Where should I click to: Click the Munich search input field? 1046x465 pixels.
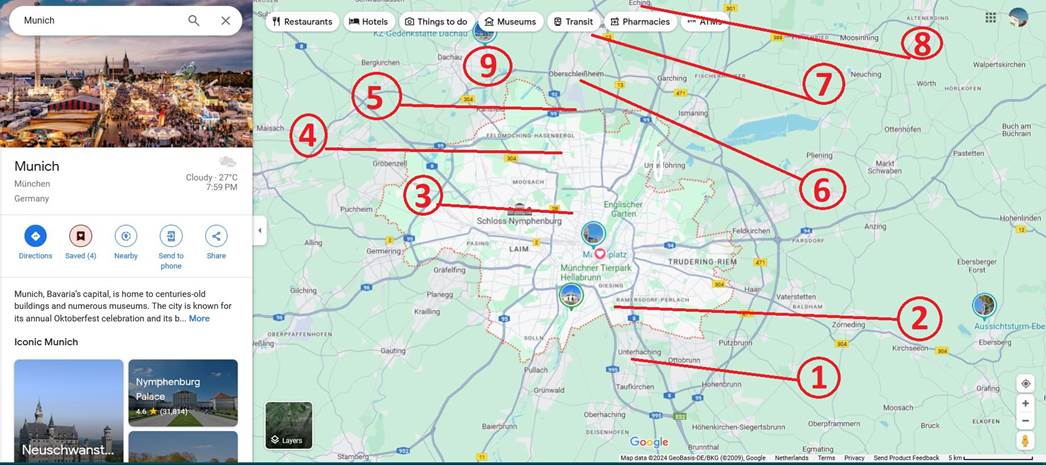click(x=100, y=21)
